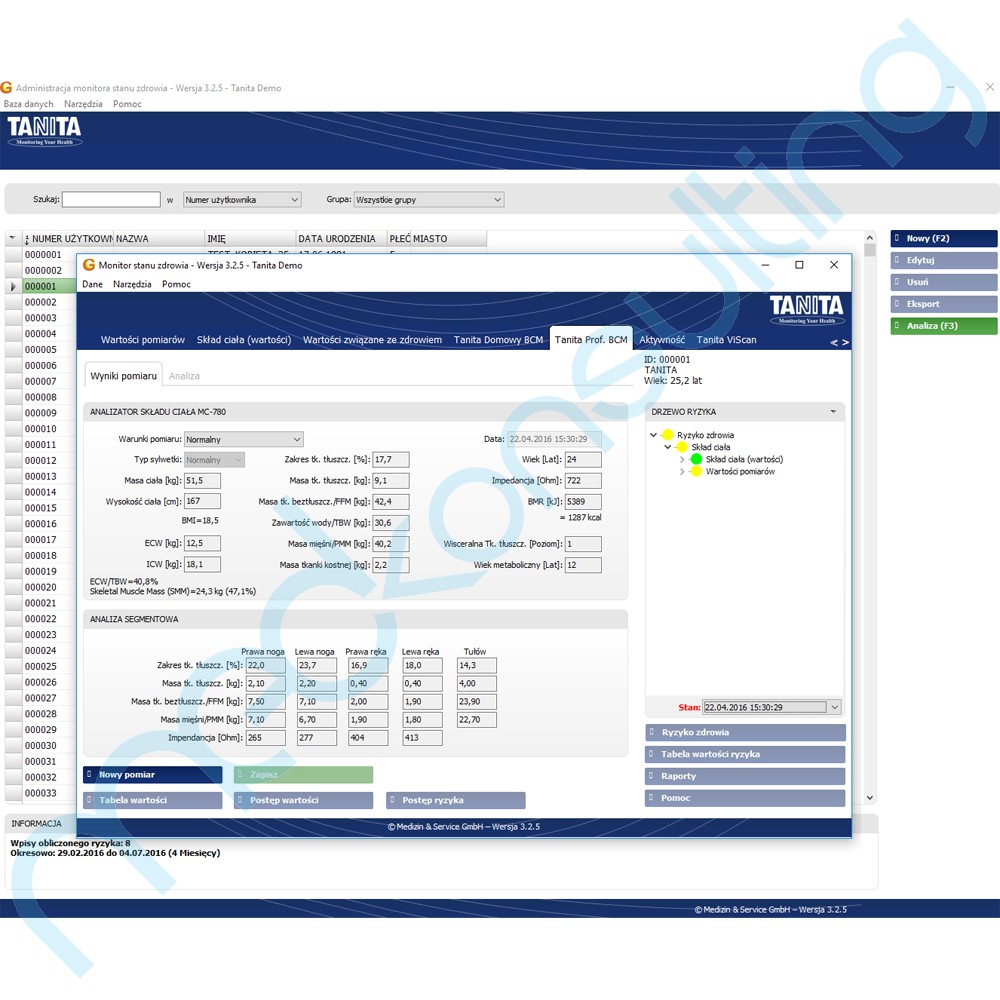Click the Tanita logo in the Monitor stanu zdrowia window
The width and height of the screenshot is (1000, 1000).
[x=806, y=309]
